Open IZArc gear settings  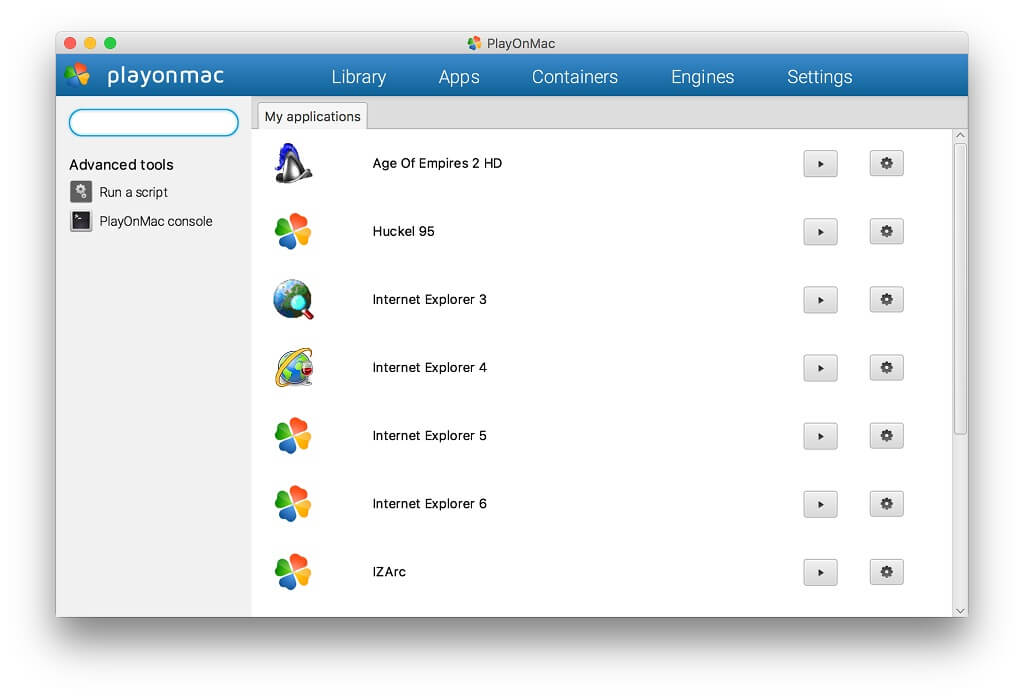pyautogui.click(x=886, y=572)
